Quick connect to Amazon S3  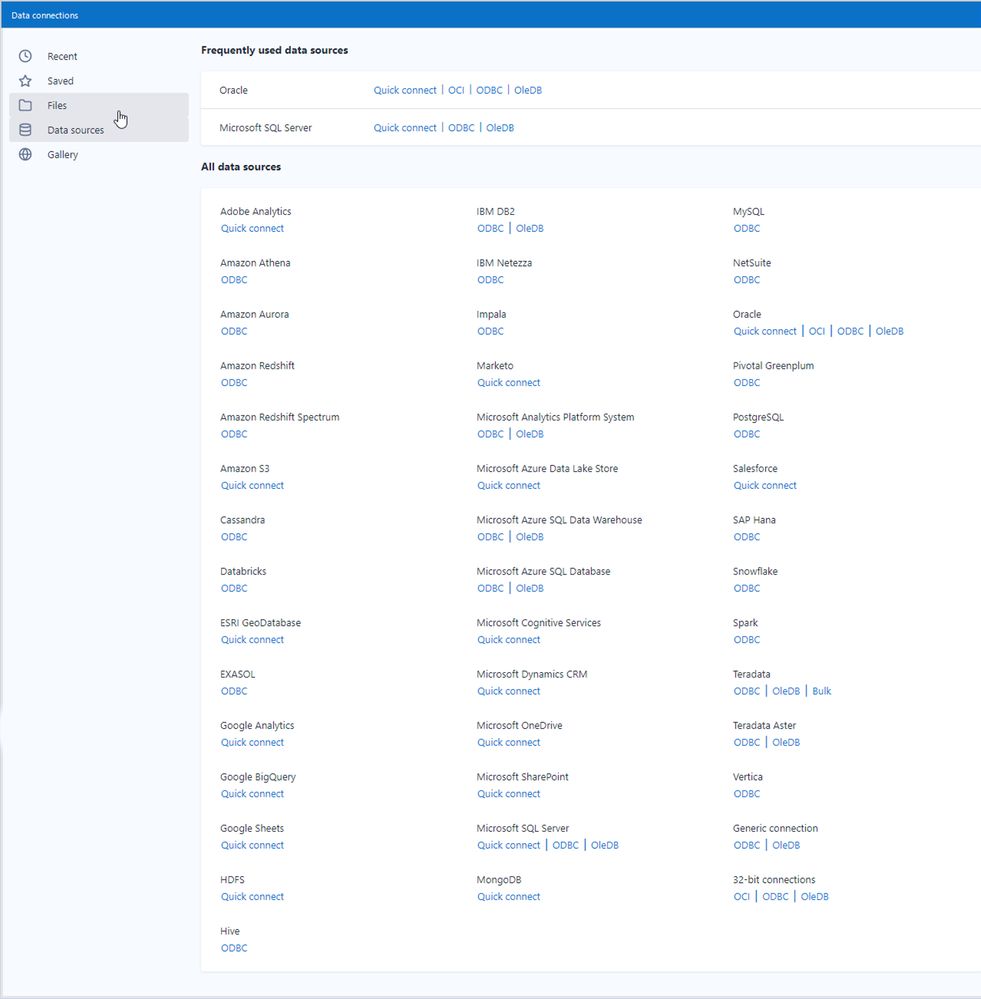click(252, 485)
